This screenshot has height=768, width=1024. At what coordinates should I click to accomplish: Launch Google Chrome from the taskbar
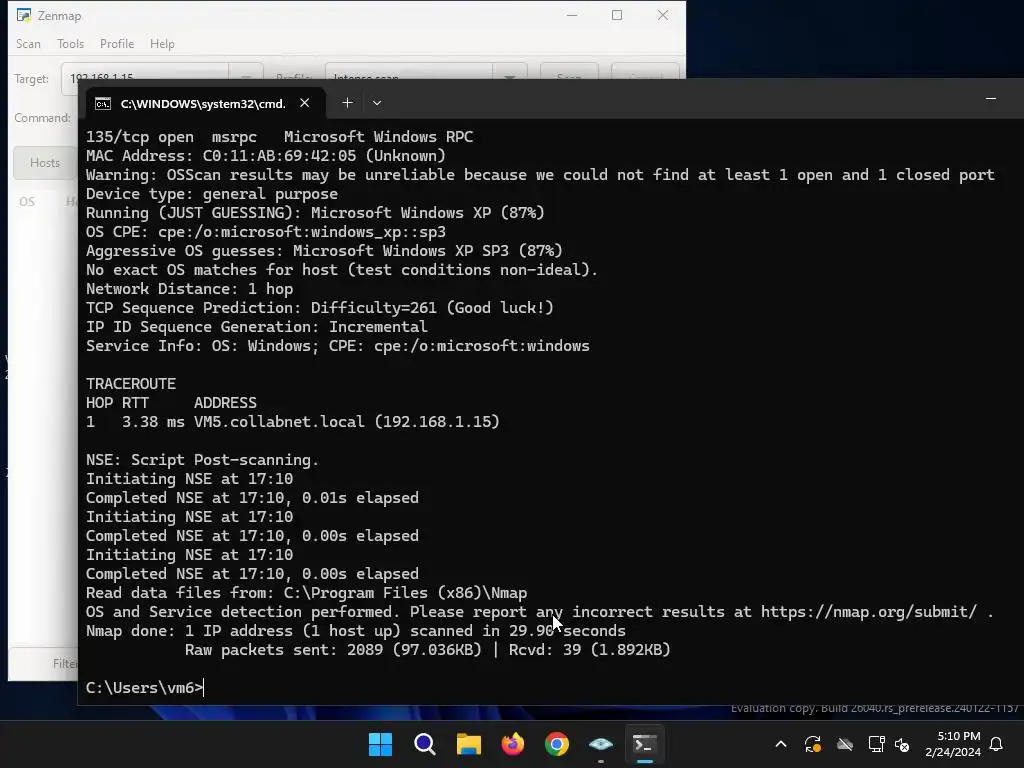coord(556,744)
